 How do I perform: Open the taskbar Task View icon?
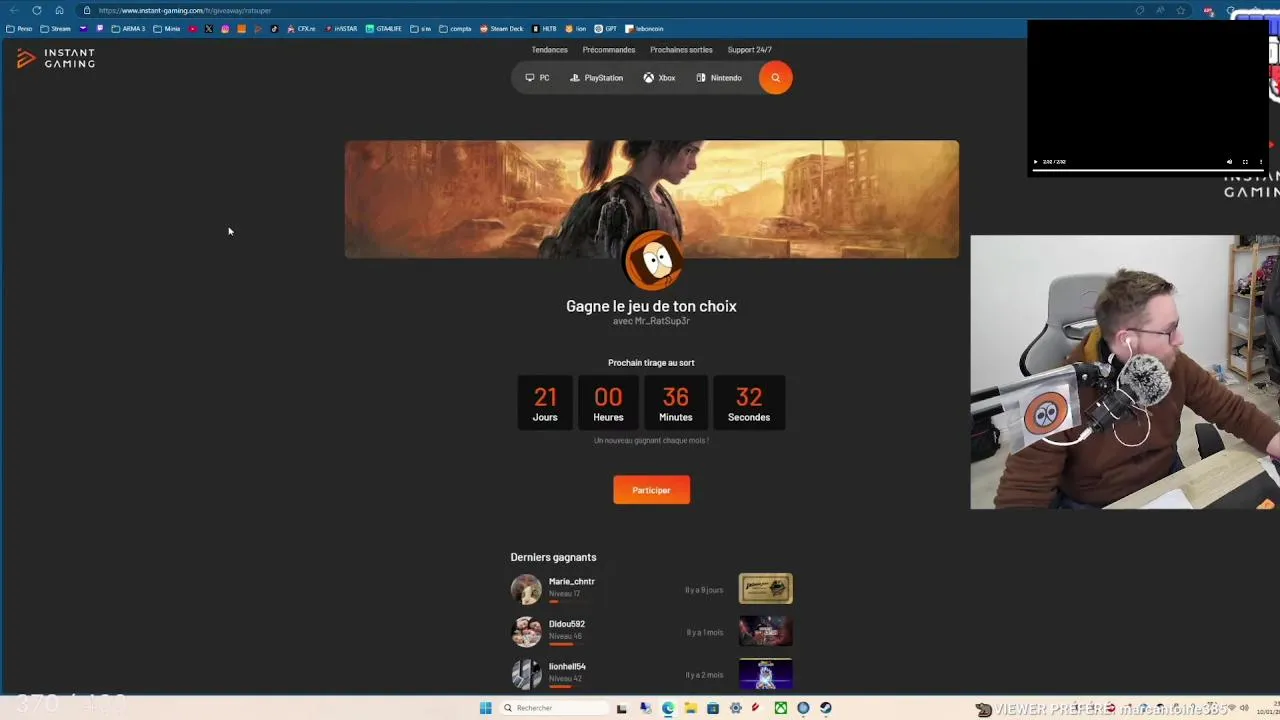coord(621,708)
